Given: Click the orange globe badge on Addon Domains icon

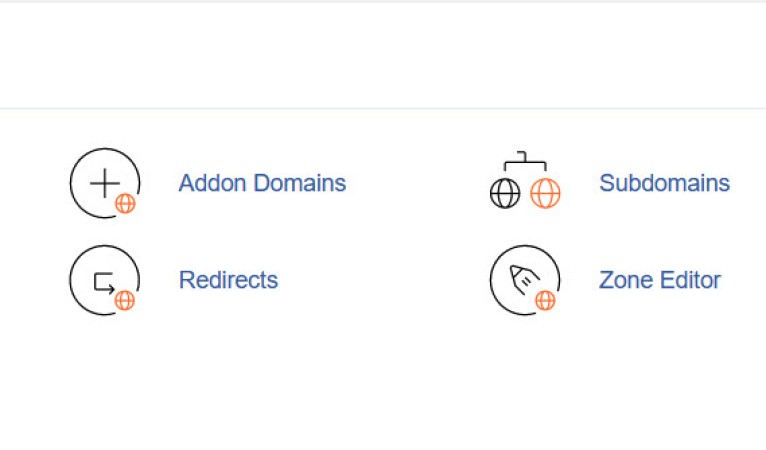Looking at the screenshot, I should 125,203.
